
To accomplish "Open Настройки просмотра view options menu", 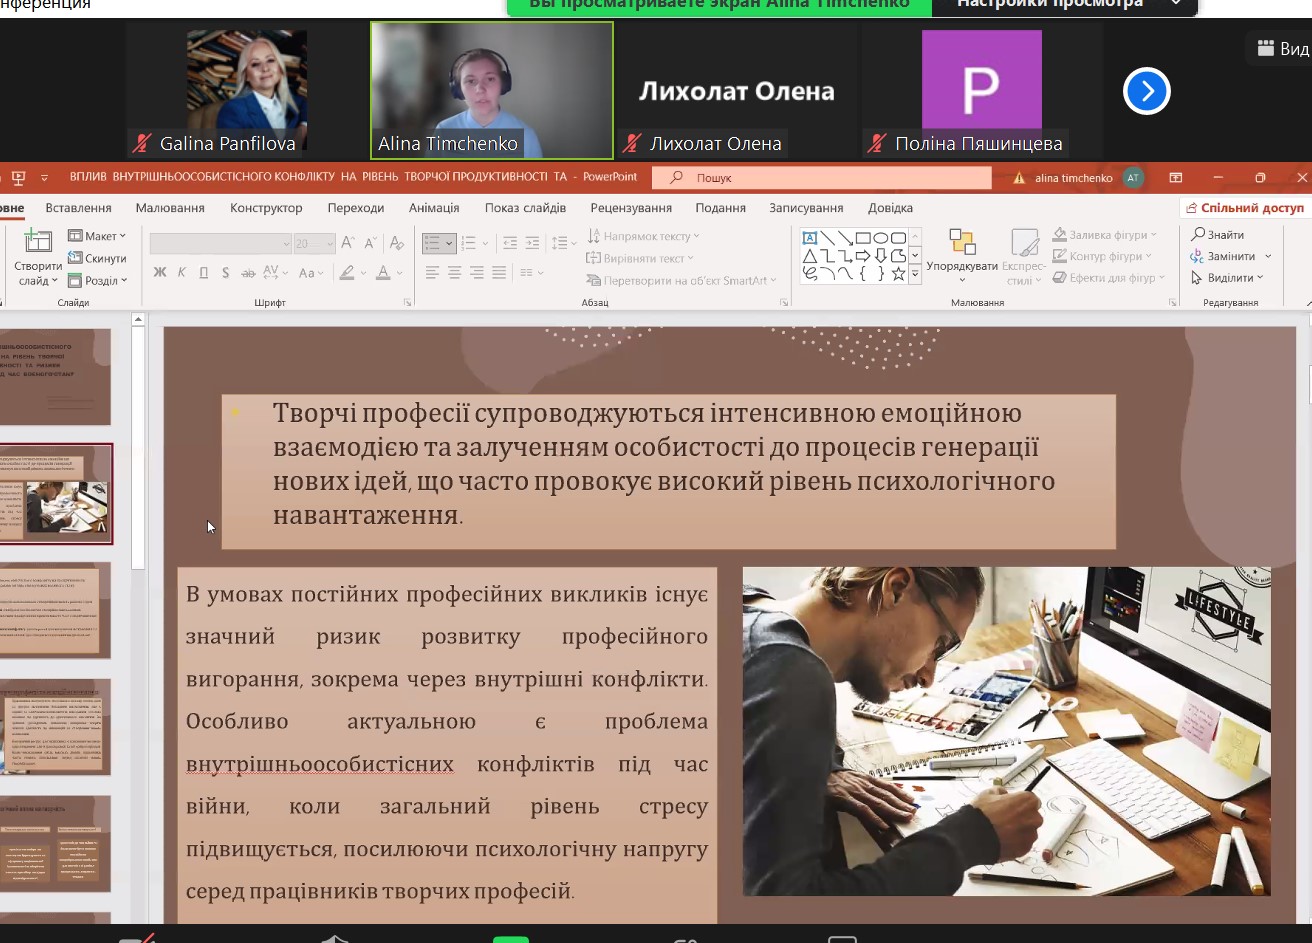I will (1064, 4).
